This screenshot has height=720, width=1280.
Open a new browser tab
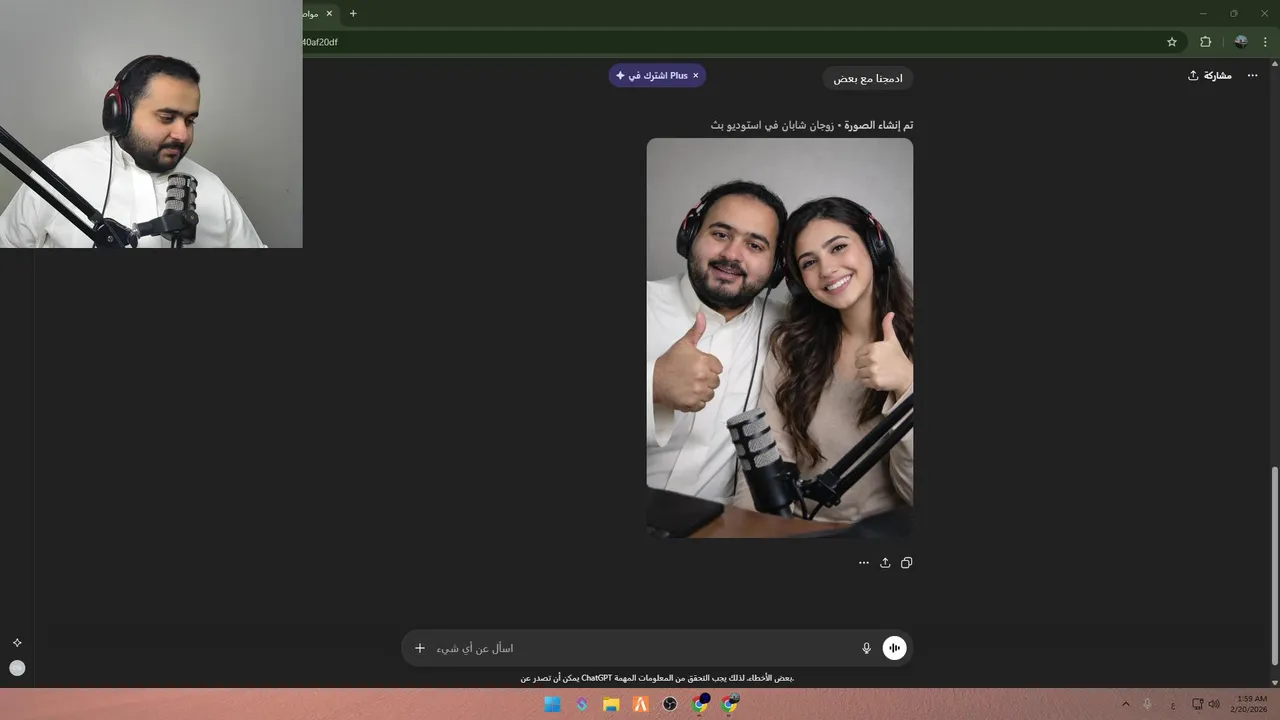[353, 14]
